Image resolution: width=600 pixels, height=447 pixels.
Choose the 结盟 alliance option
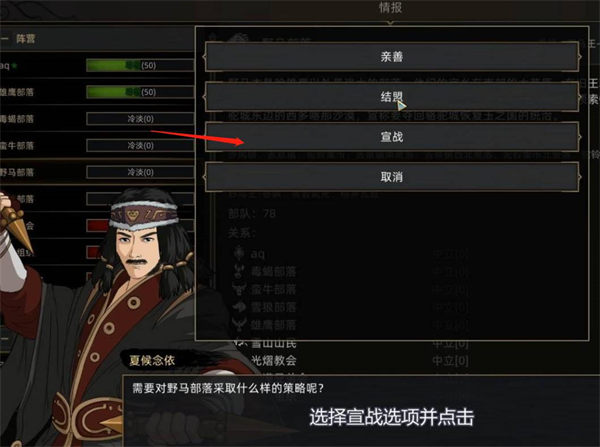(x=392, y=96)
